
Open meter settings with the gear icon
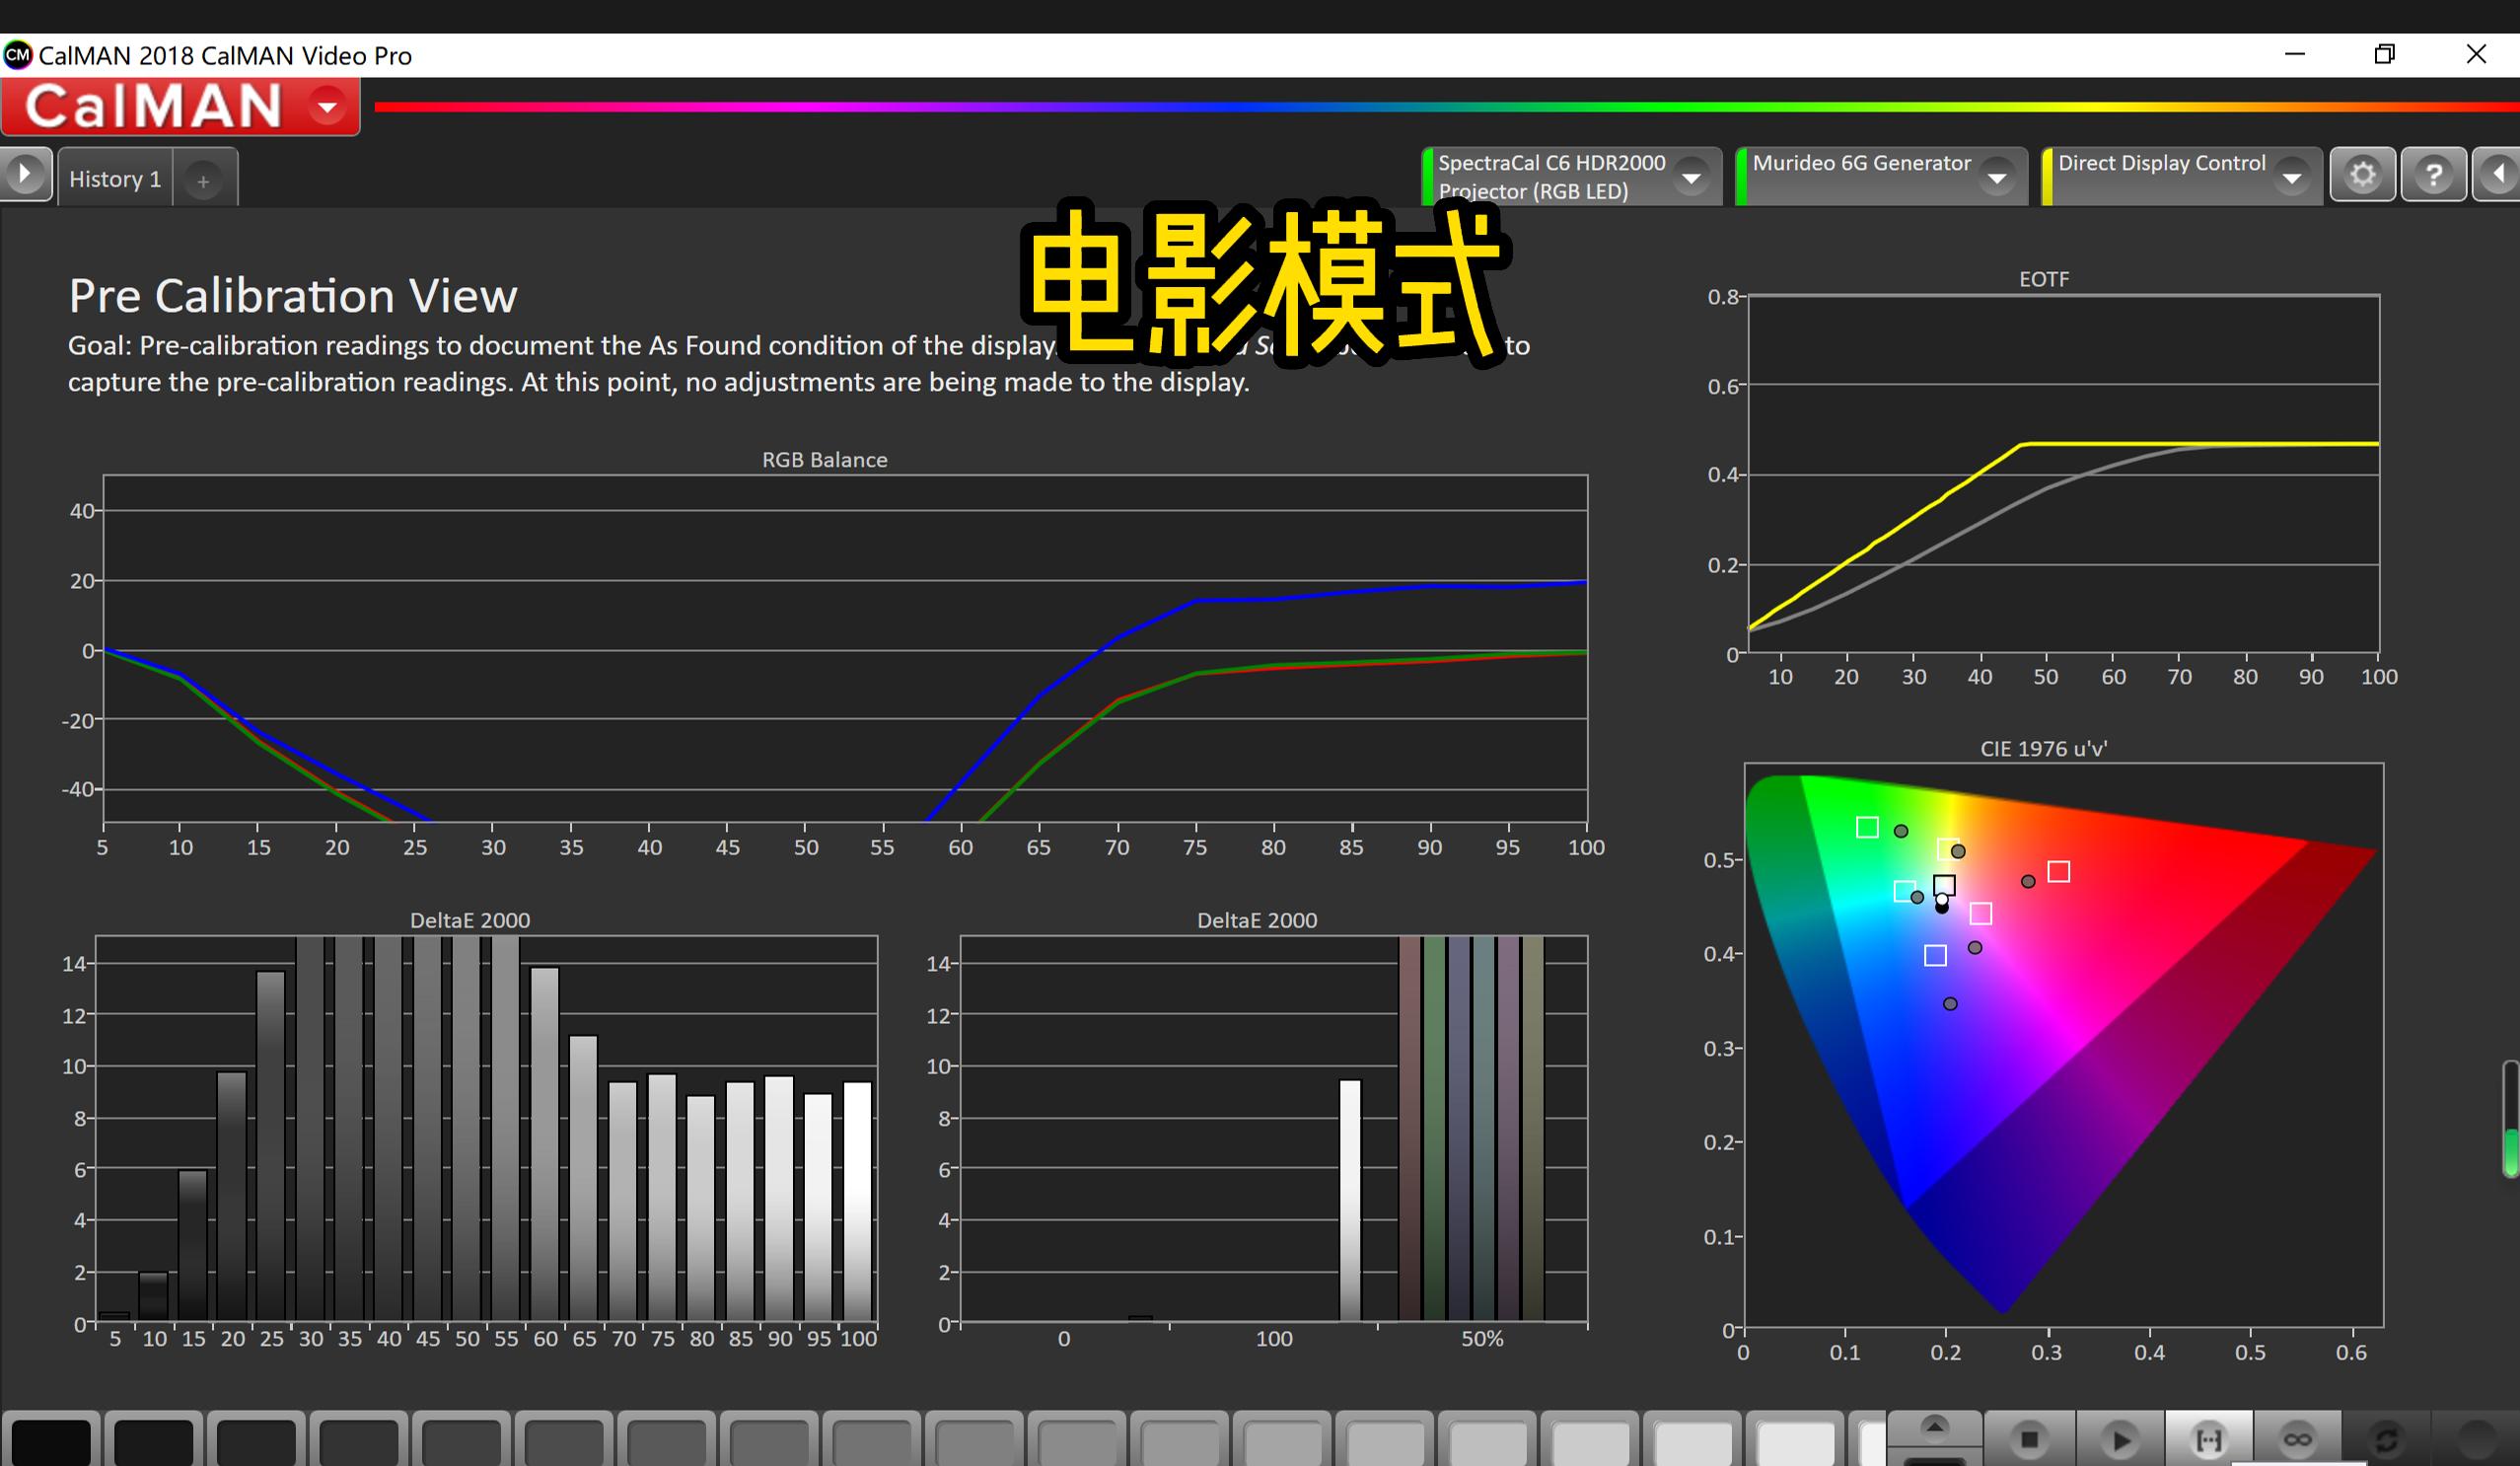2363,174
